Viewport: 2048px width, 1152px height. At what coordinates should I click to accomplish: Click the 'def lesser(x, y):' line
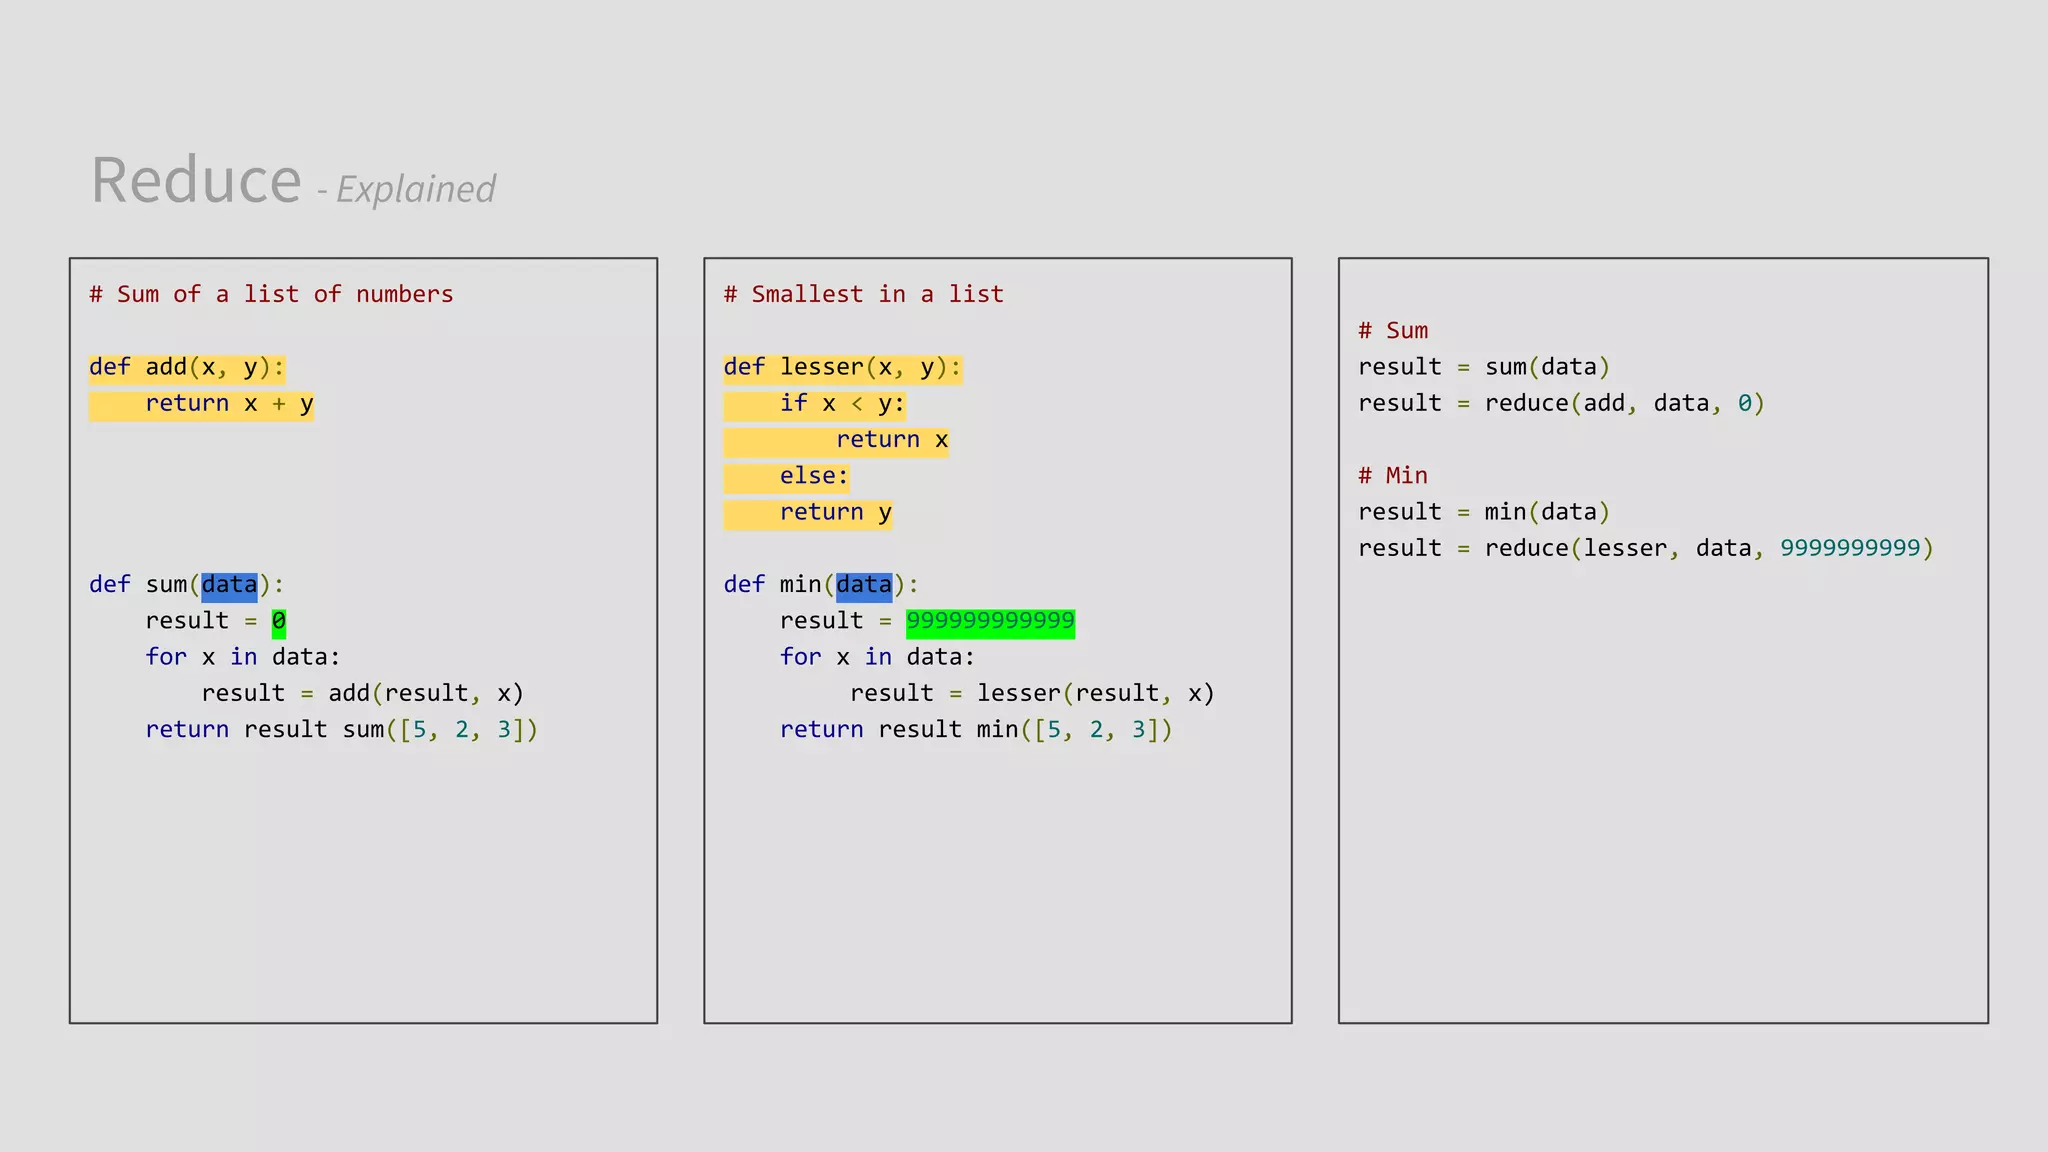coord(843,367)
